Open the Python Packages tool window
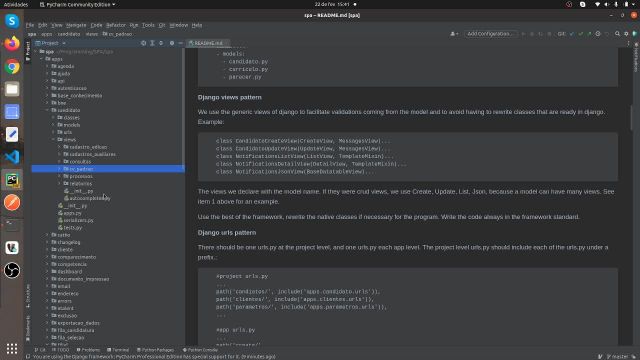Screen dimensions: 640x360 click(156, 350)
